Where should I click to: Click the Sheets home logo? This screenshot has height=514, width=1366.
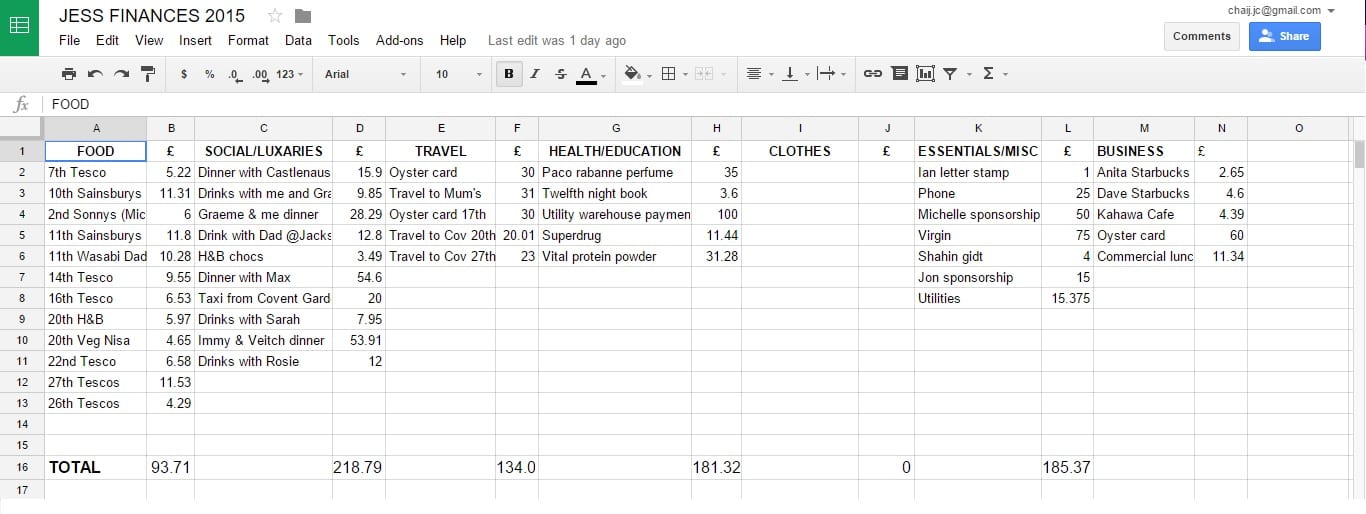[x=19, y=26]
